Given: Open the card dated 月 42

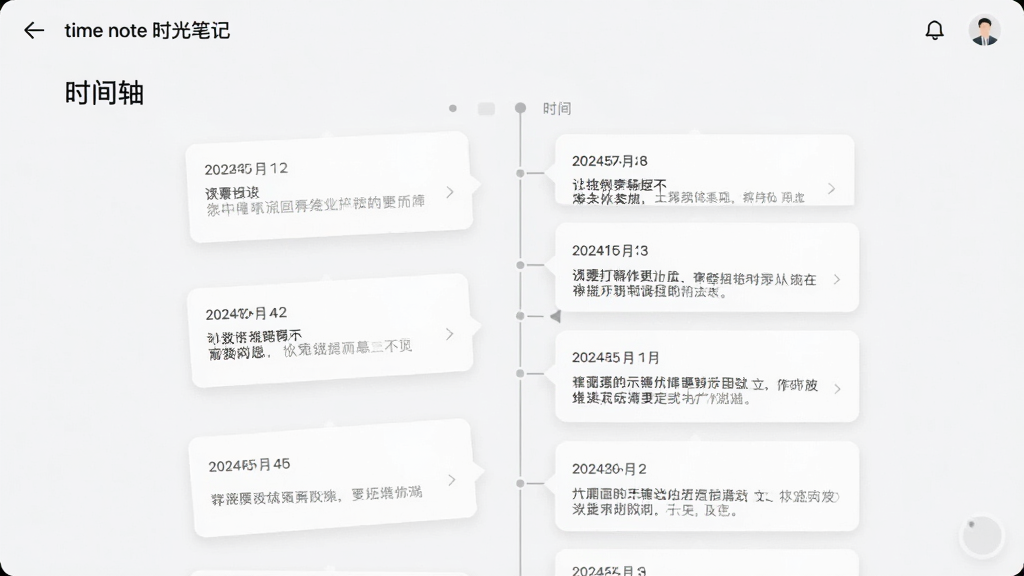Looking at the screenshot, I should click(330, 330).
